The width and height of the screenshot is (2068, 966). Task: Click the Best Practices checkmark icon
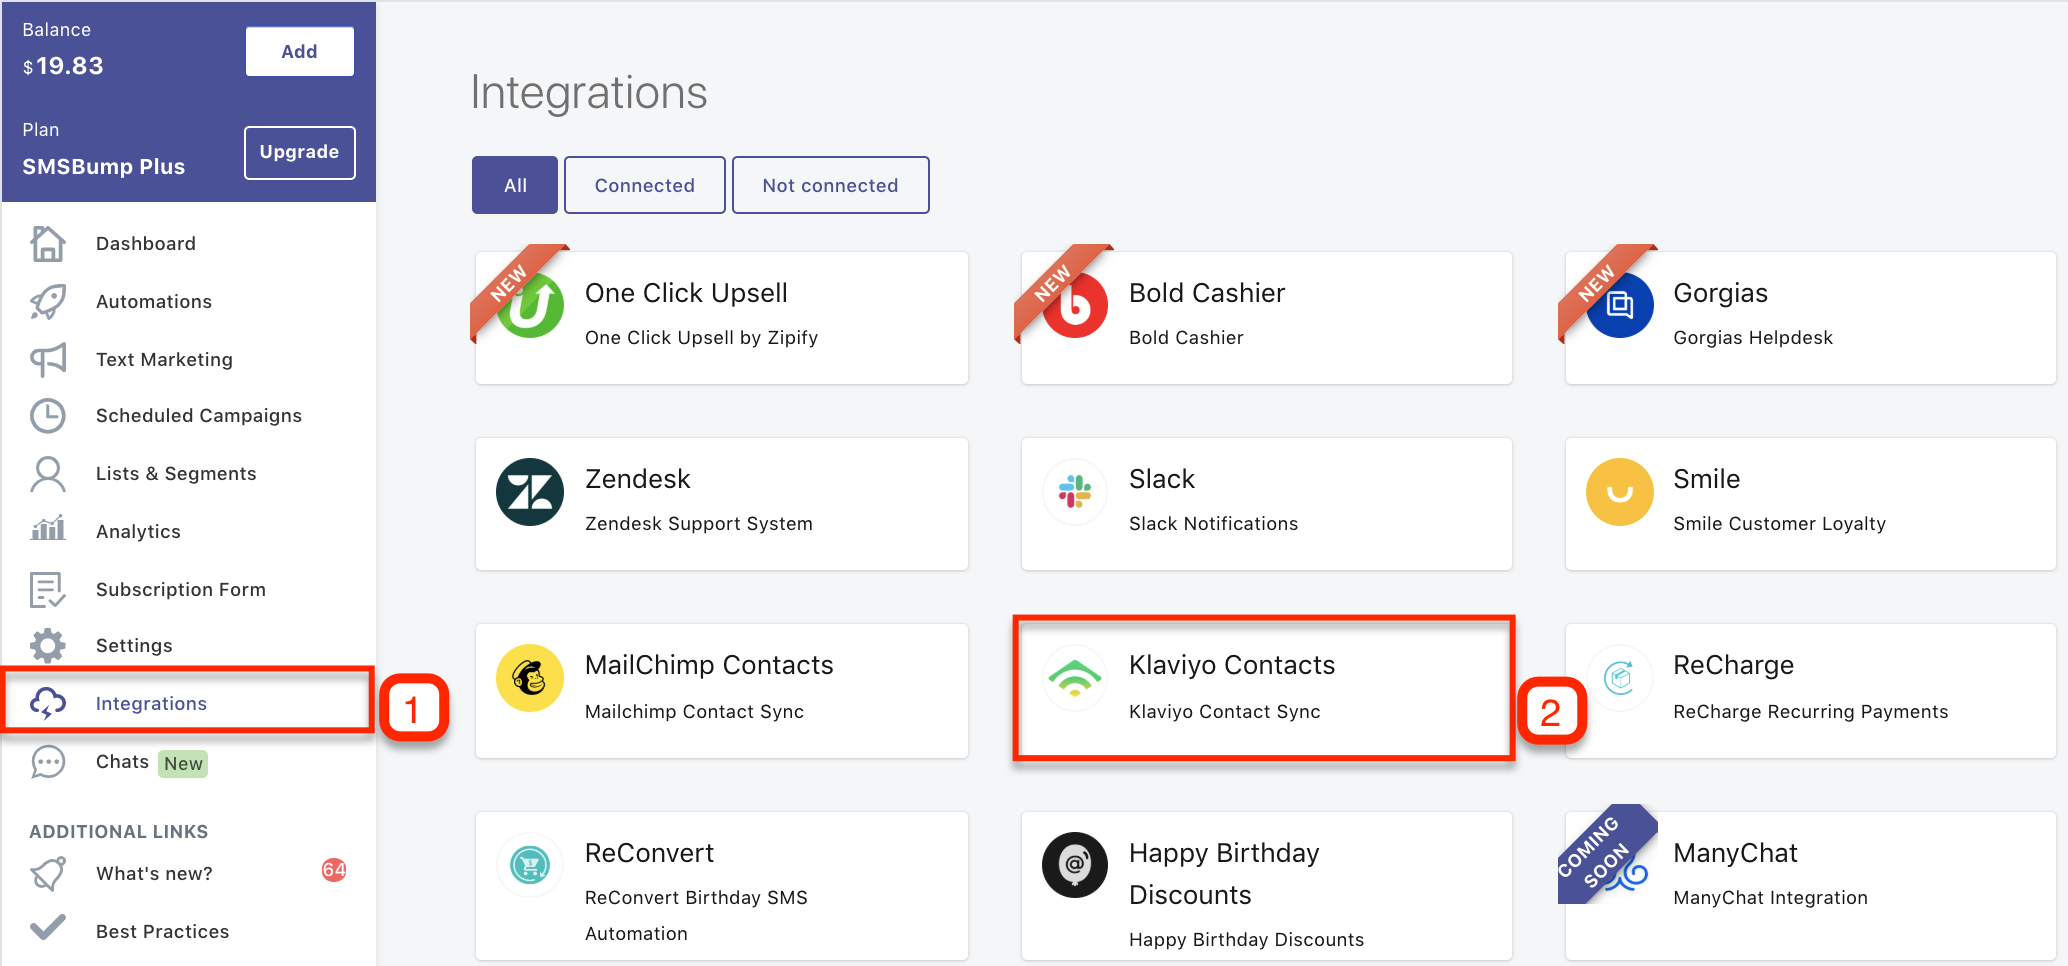47,929
